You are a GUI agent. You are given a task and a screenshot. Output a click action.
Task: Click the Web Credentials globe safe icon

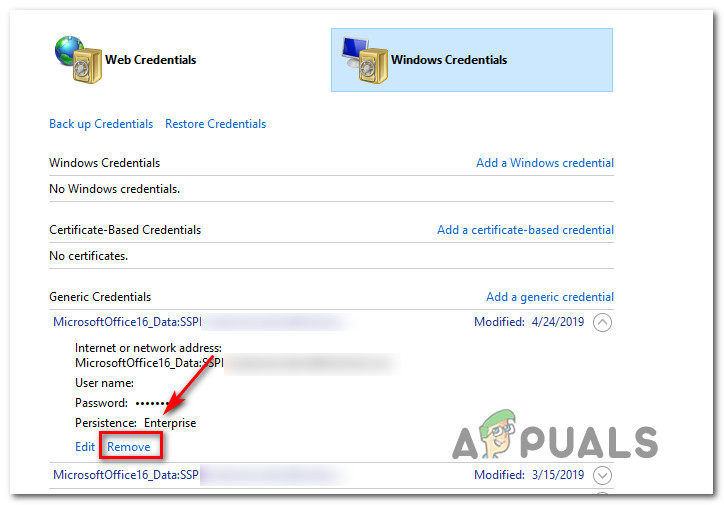pos(78,60)
